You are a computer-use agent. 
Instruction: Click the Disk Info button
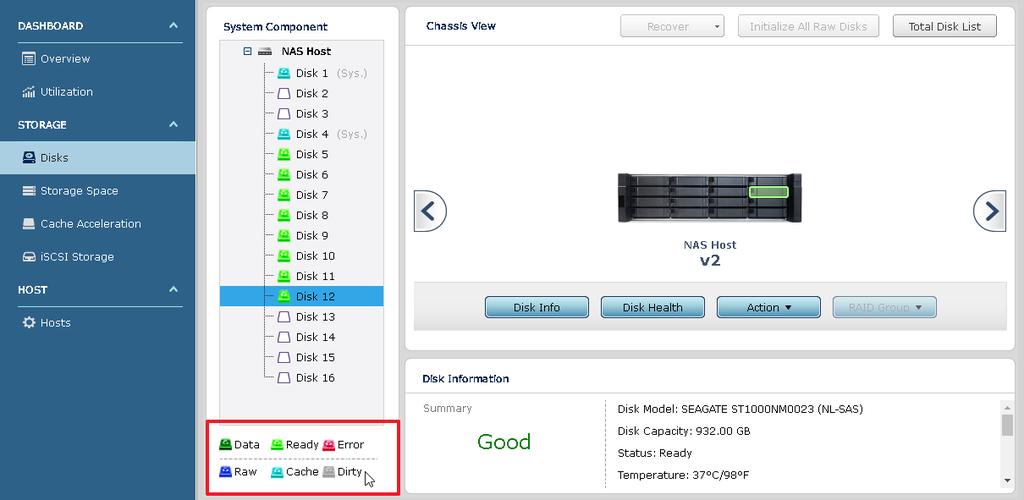click(x=537, y=307)
